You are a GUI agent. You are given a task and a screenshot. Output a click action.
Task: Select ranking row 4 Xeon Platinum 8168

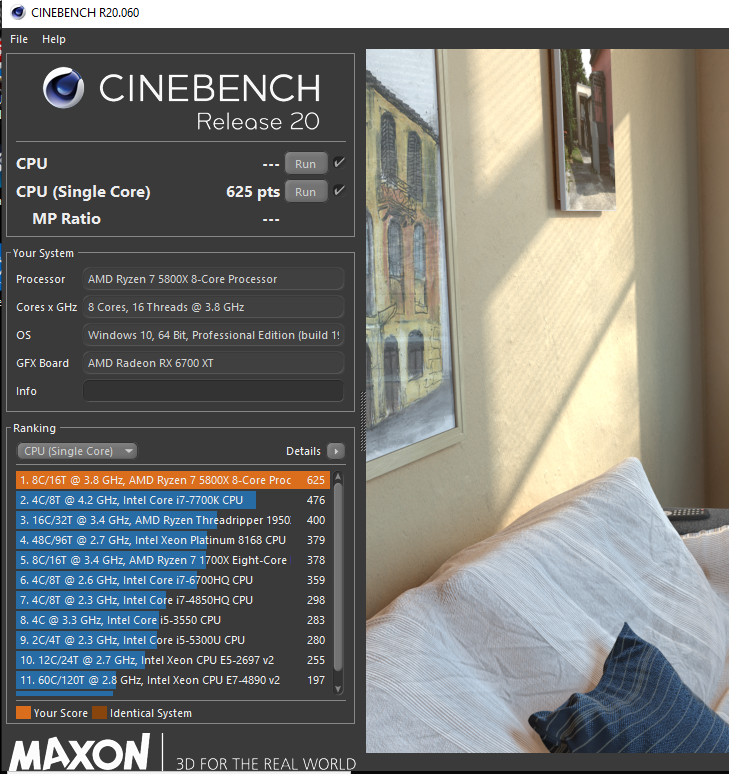coord(173,540)
